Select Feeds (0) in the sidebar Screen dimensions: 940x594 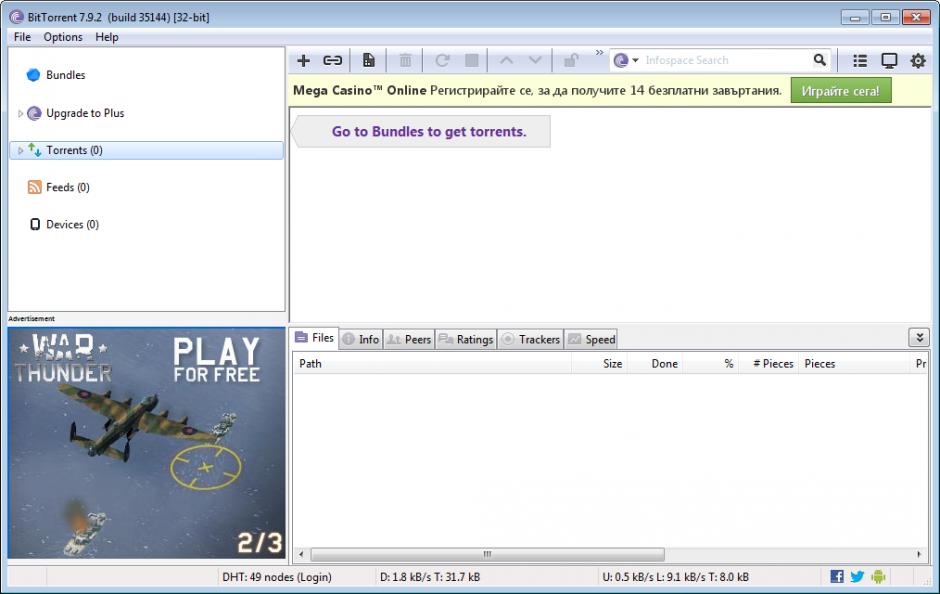[68, 188]
